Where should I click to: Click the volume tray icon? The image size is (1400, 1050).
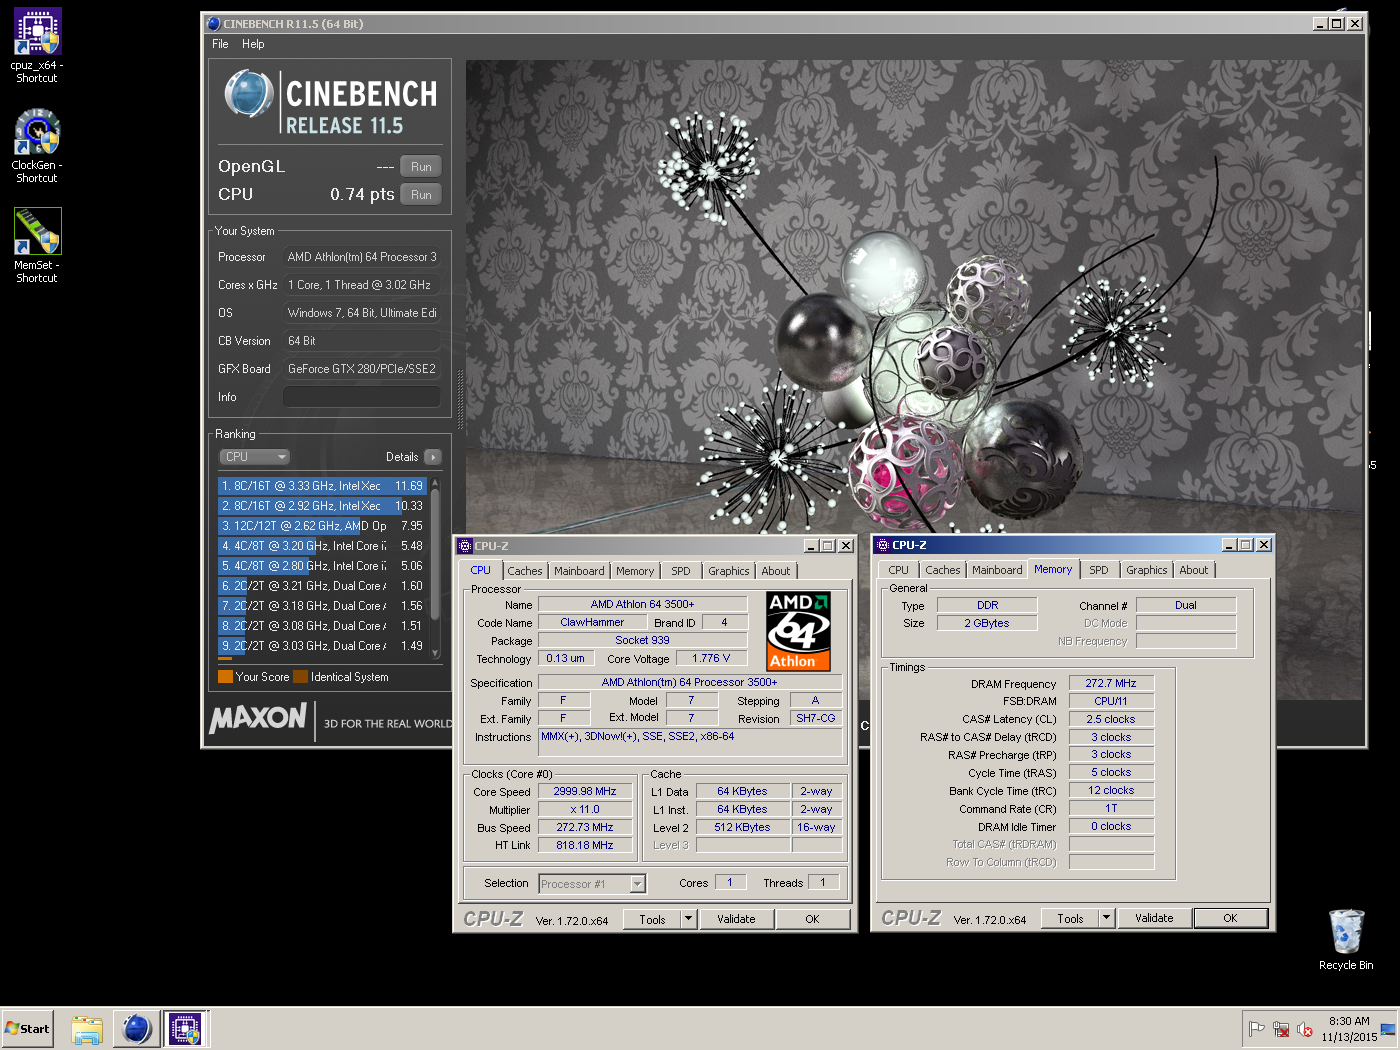click(1305, 1029)
